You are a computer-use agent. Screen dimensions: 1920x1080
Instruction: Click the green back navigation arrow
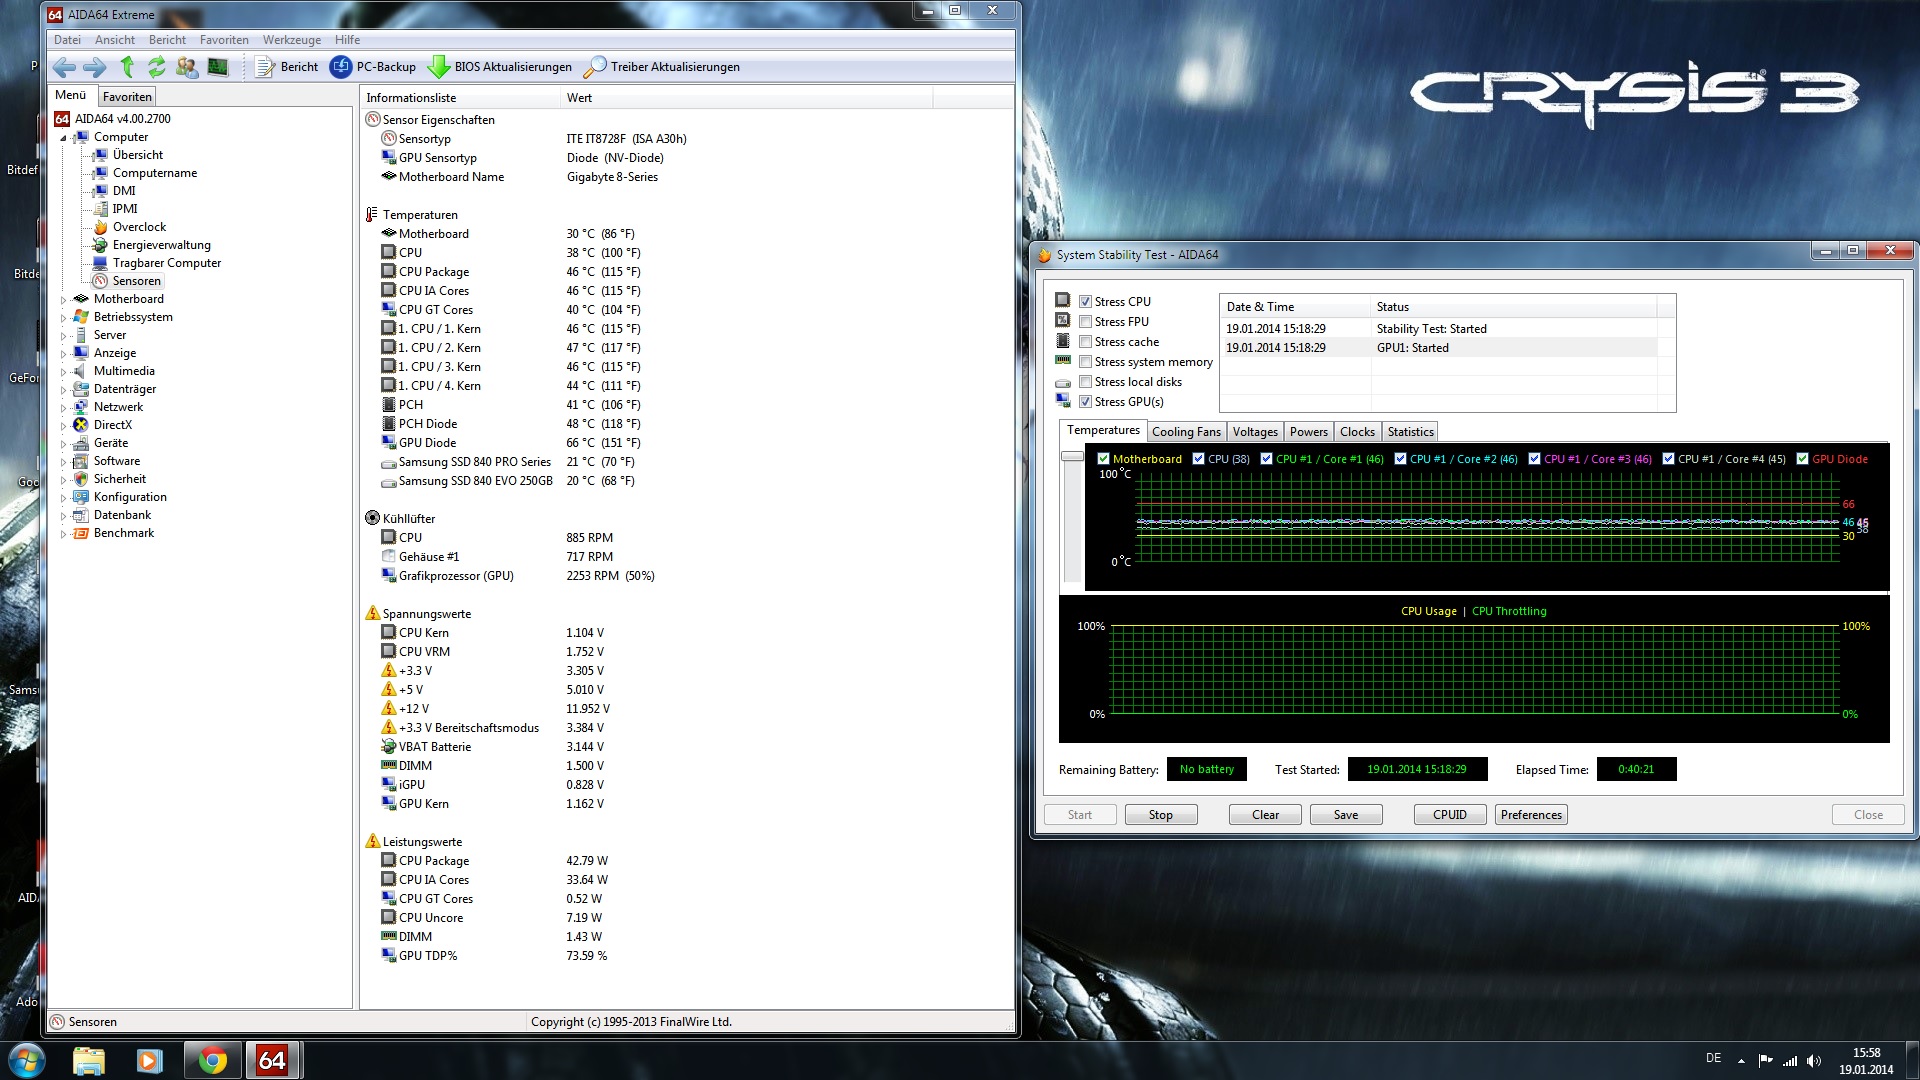[65, 67]
